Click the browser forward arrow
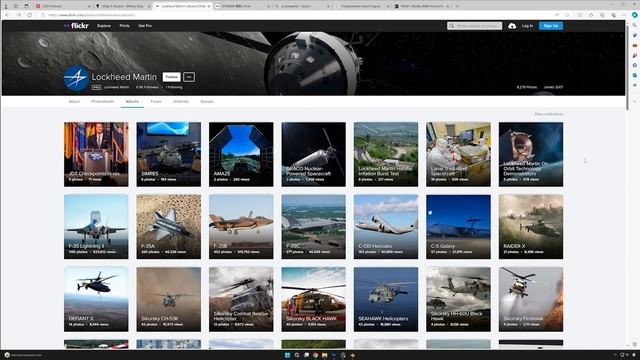Viewport: 640px width, 360px height. coord(18,15)
